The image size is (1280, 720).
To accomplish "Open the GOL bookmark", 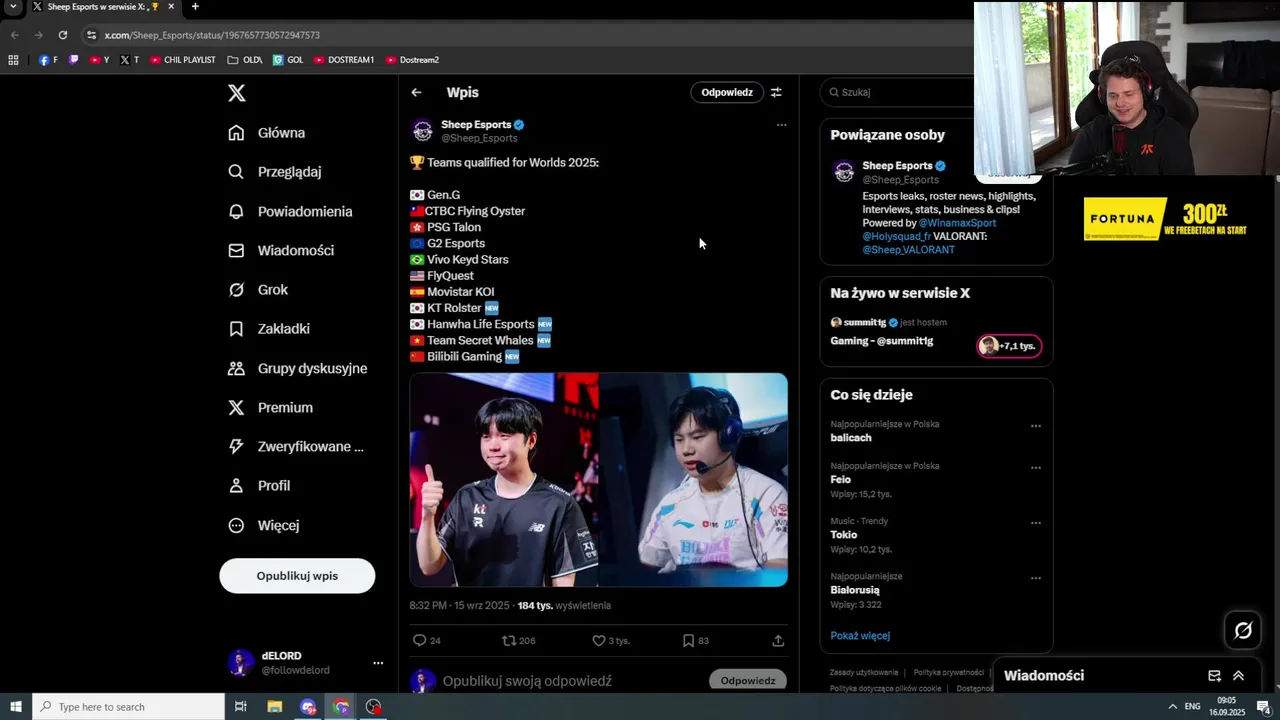I will coord(288,60).
